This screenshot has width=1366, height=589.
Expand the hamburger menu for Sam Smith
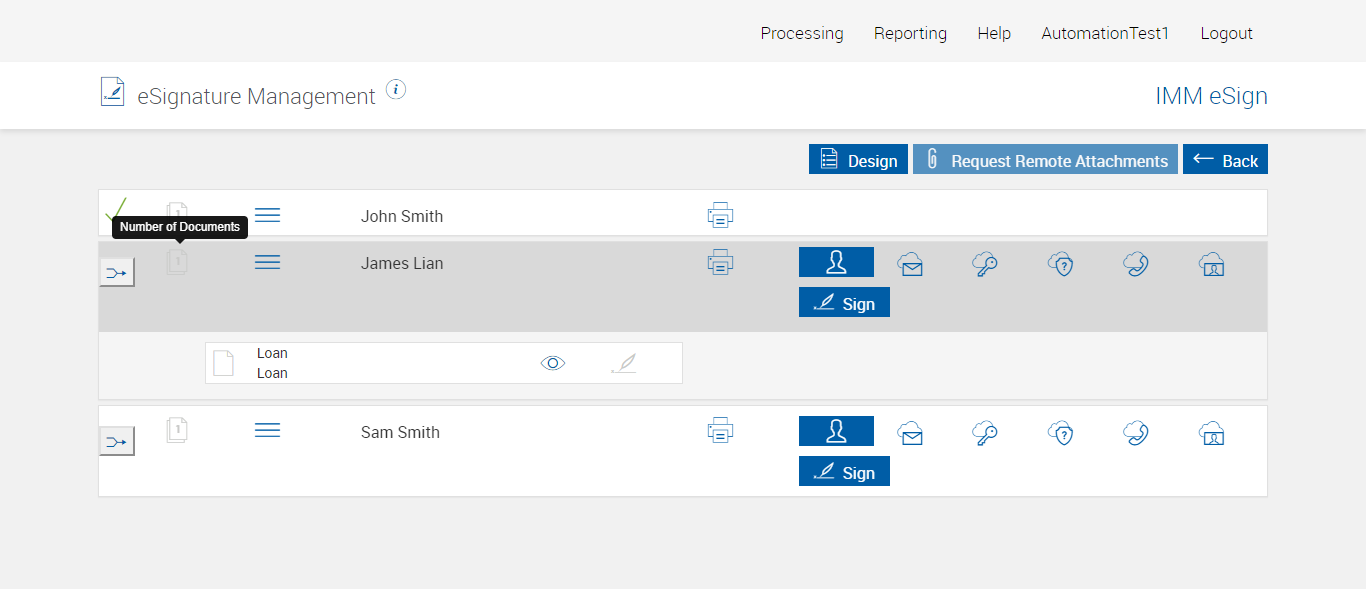coord(267,430)
